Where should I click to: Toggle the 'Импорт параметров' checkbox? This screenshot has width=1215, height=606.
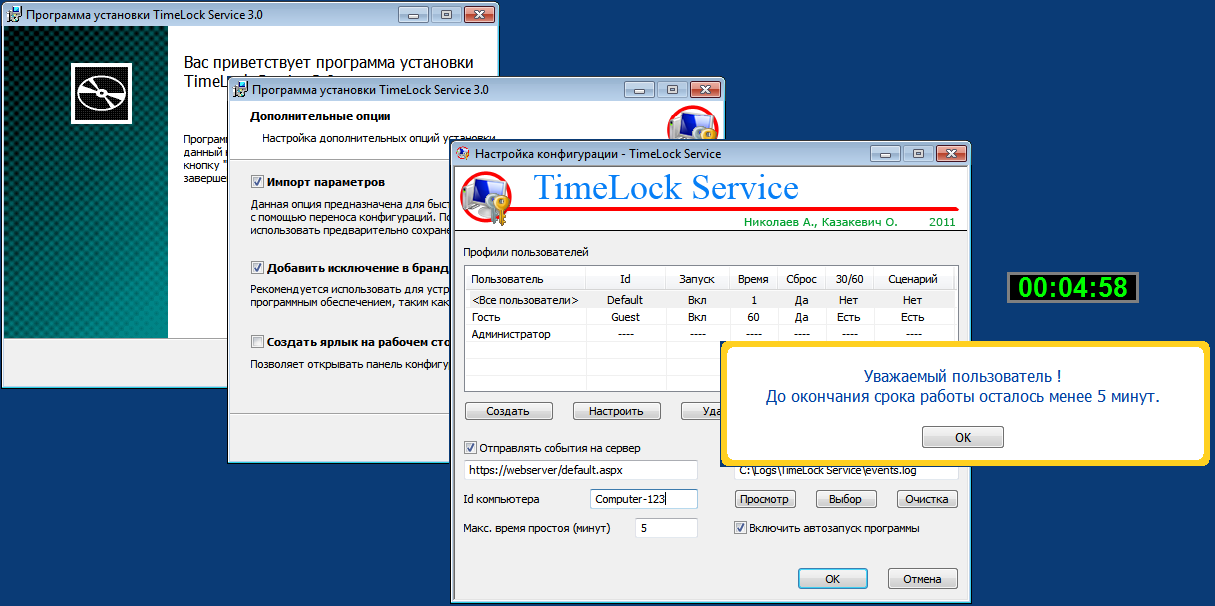coord(257,182)
